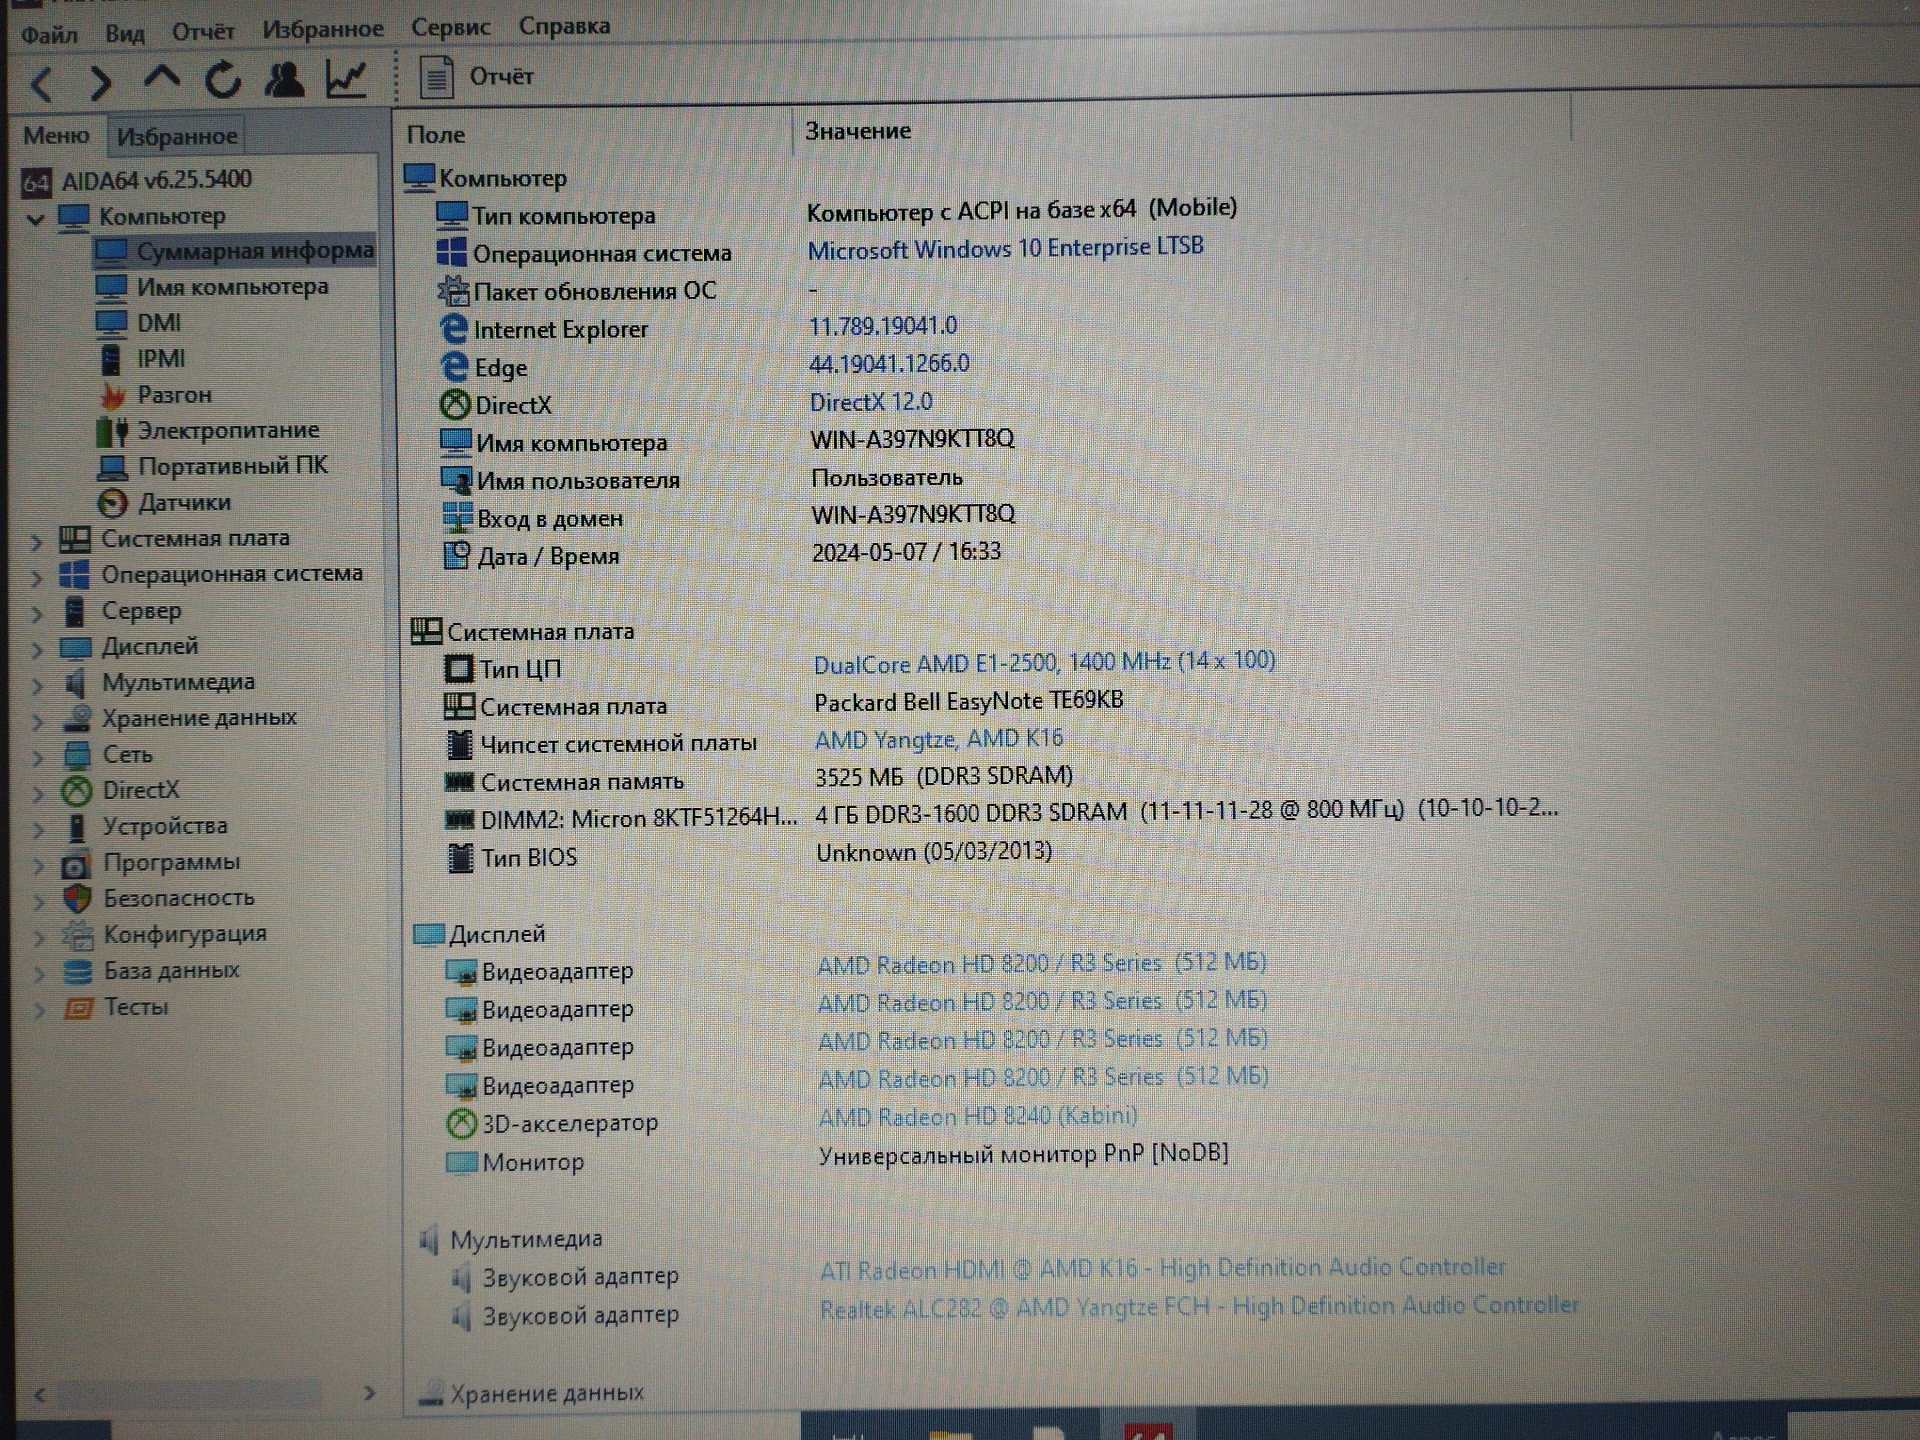The width and height of the screenshot is (1920, 1440).
Task: Select the DMI tree item
Action: tap(139, 323)
